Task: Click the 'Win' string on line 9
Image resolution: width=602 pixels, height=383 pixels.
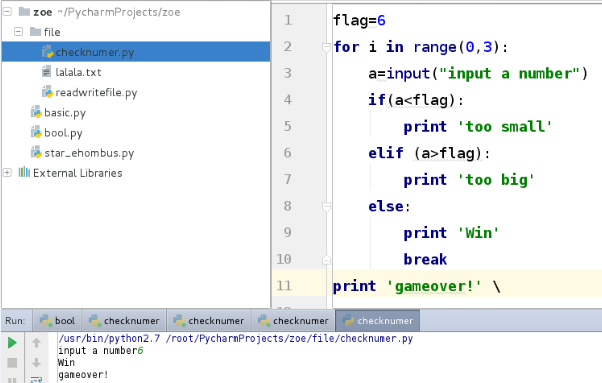Action: click(478, 233)
